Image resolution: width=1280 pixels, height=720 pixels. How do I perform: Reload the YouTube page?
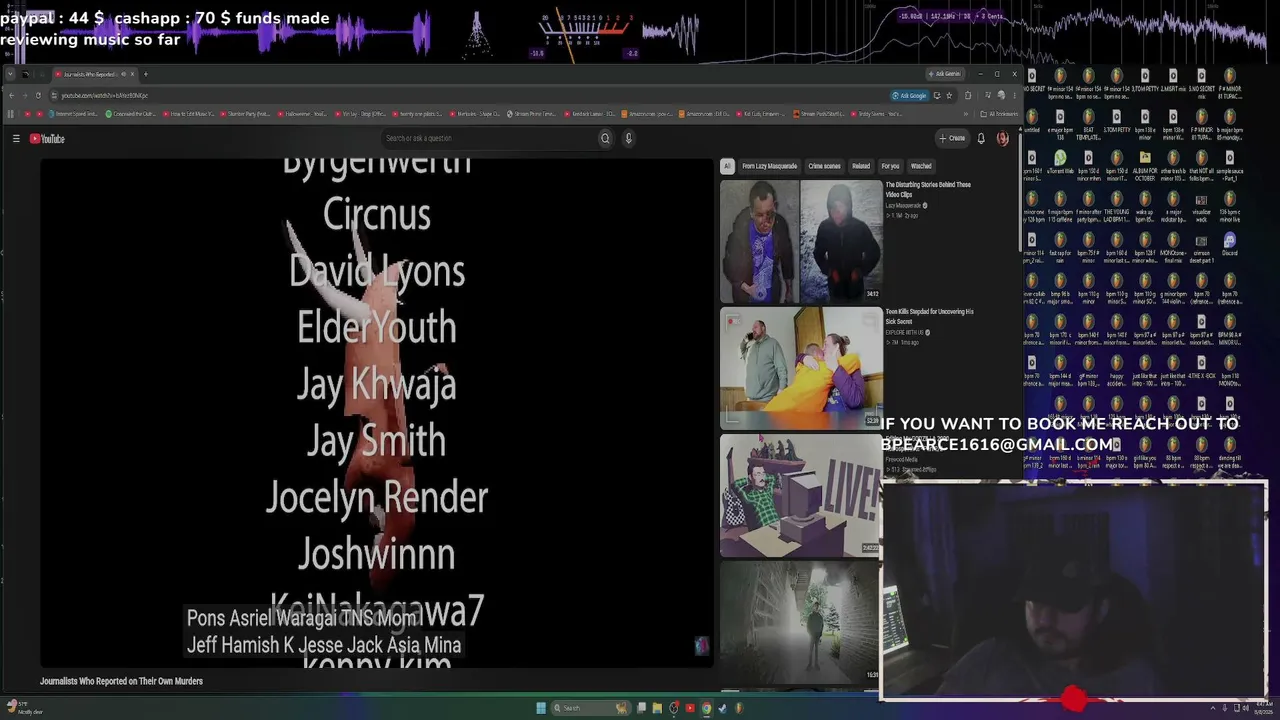38,96
